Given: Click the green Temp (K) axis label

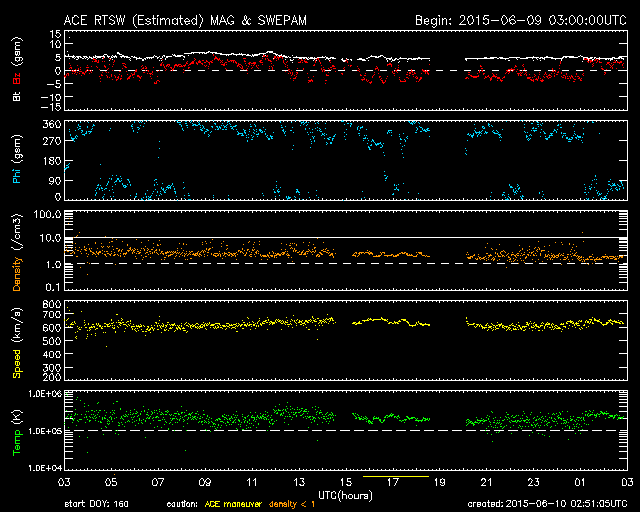Looking at the screenshot, I should pyautogui.click(x=17, y=432).
